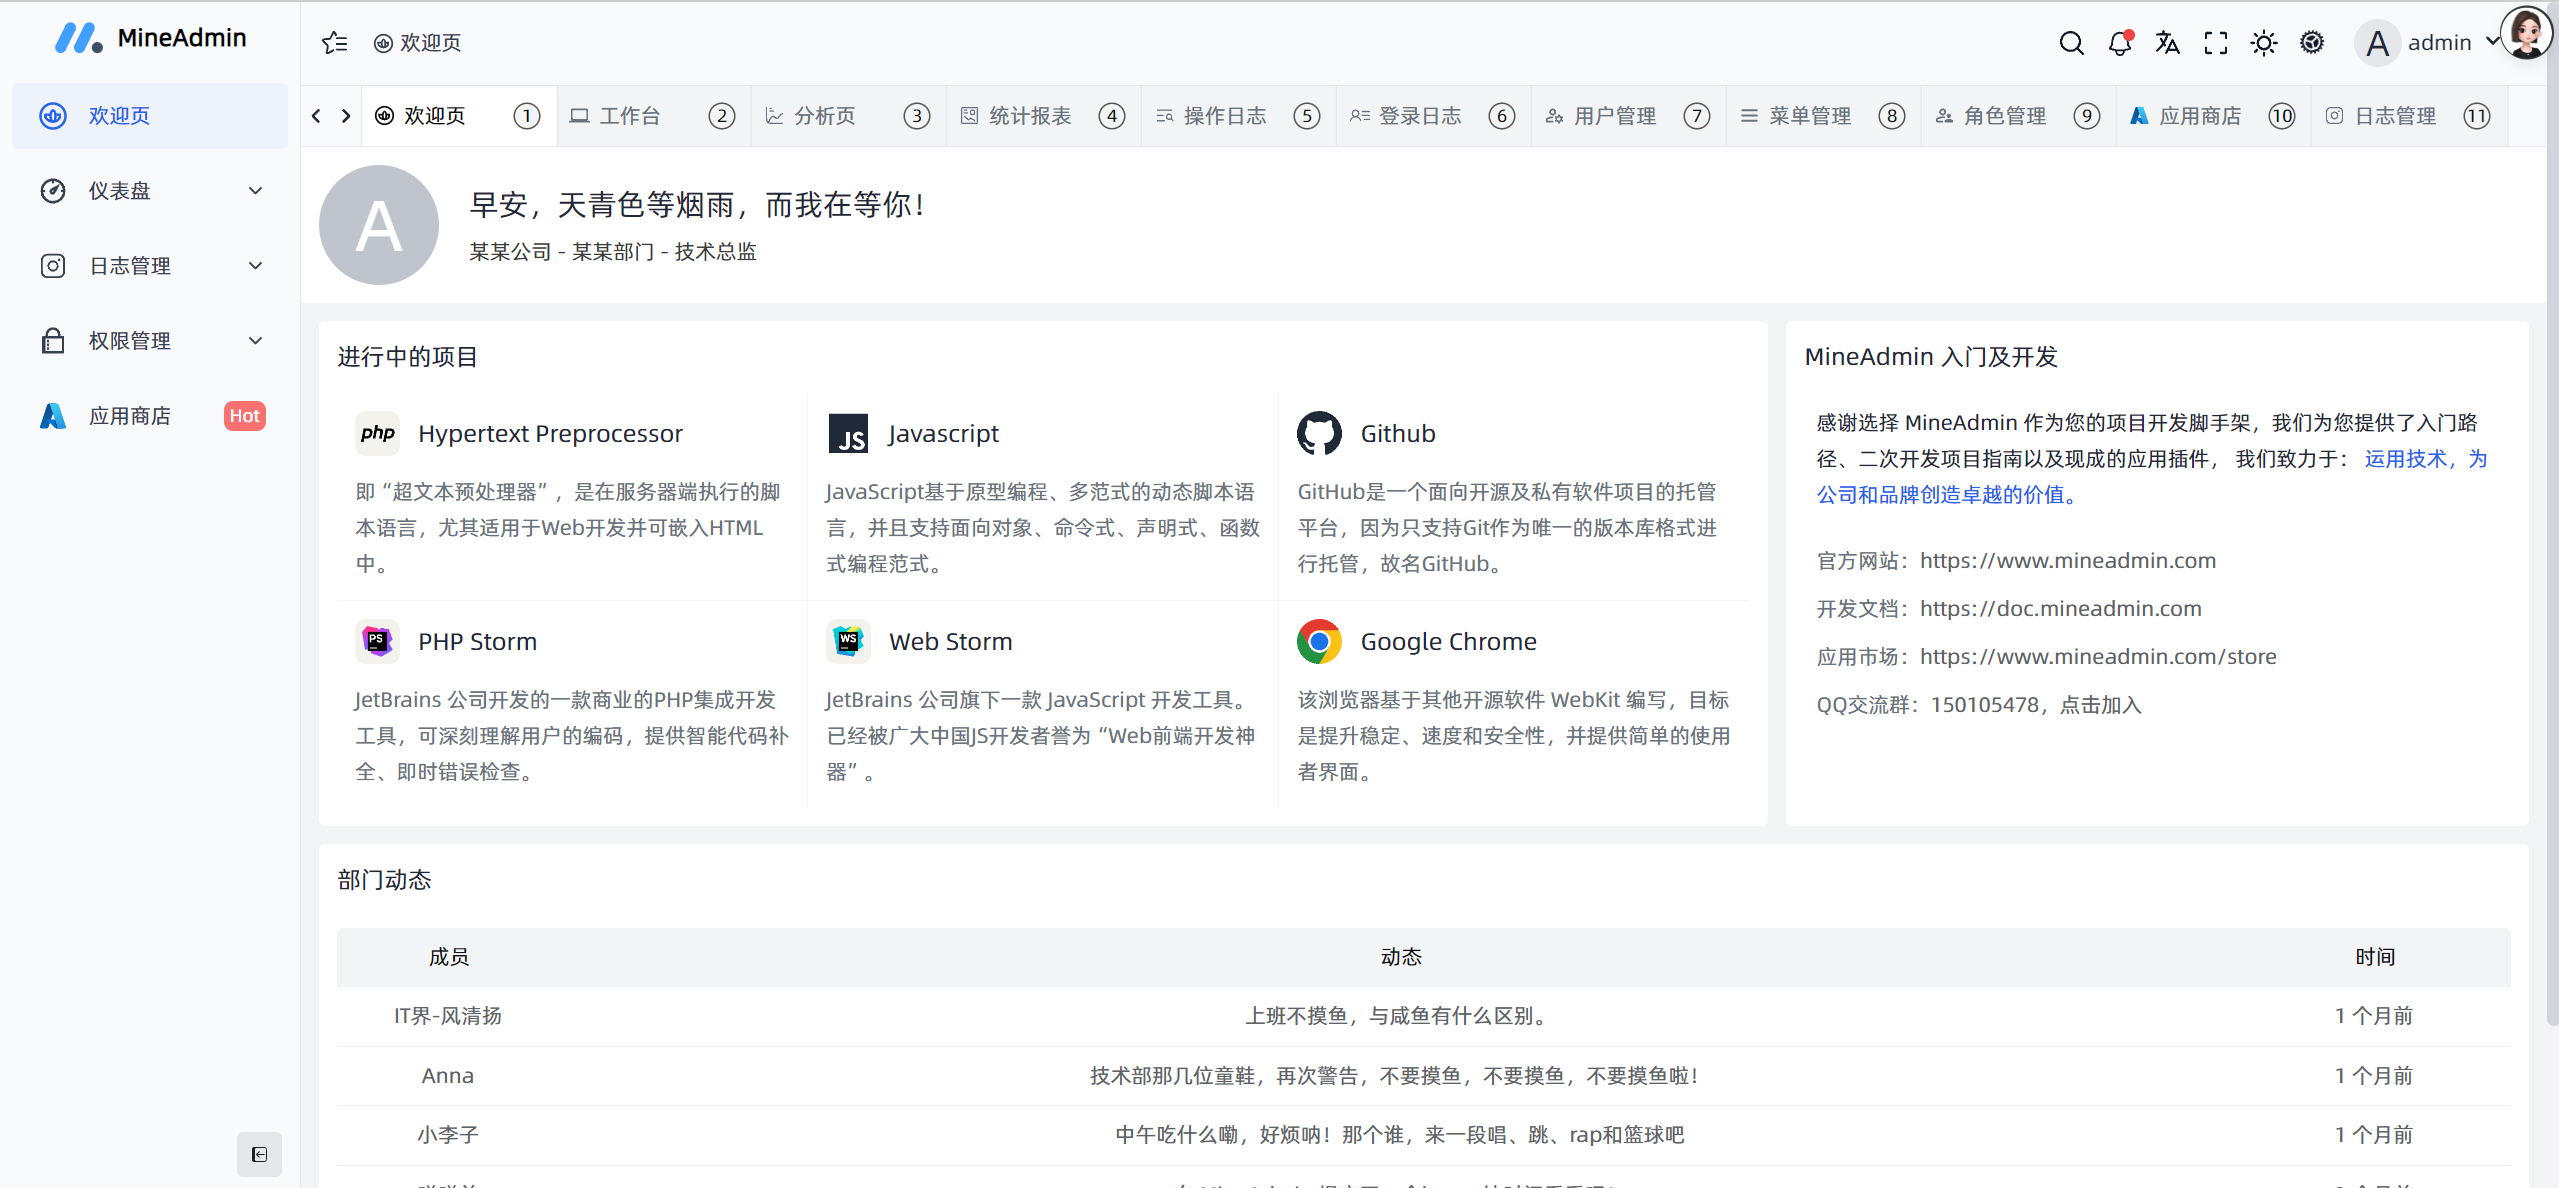Open the search icon in header
The width and height of the screenshot is (2559, 1188).
coord(2071,43)
